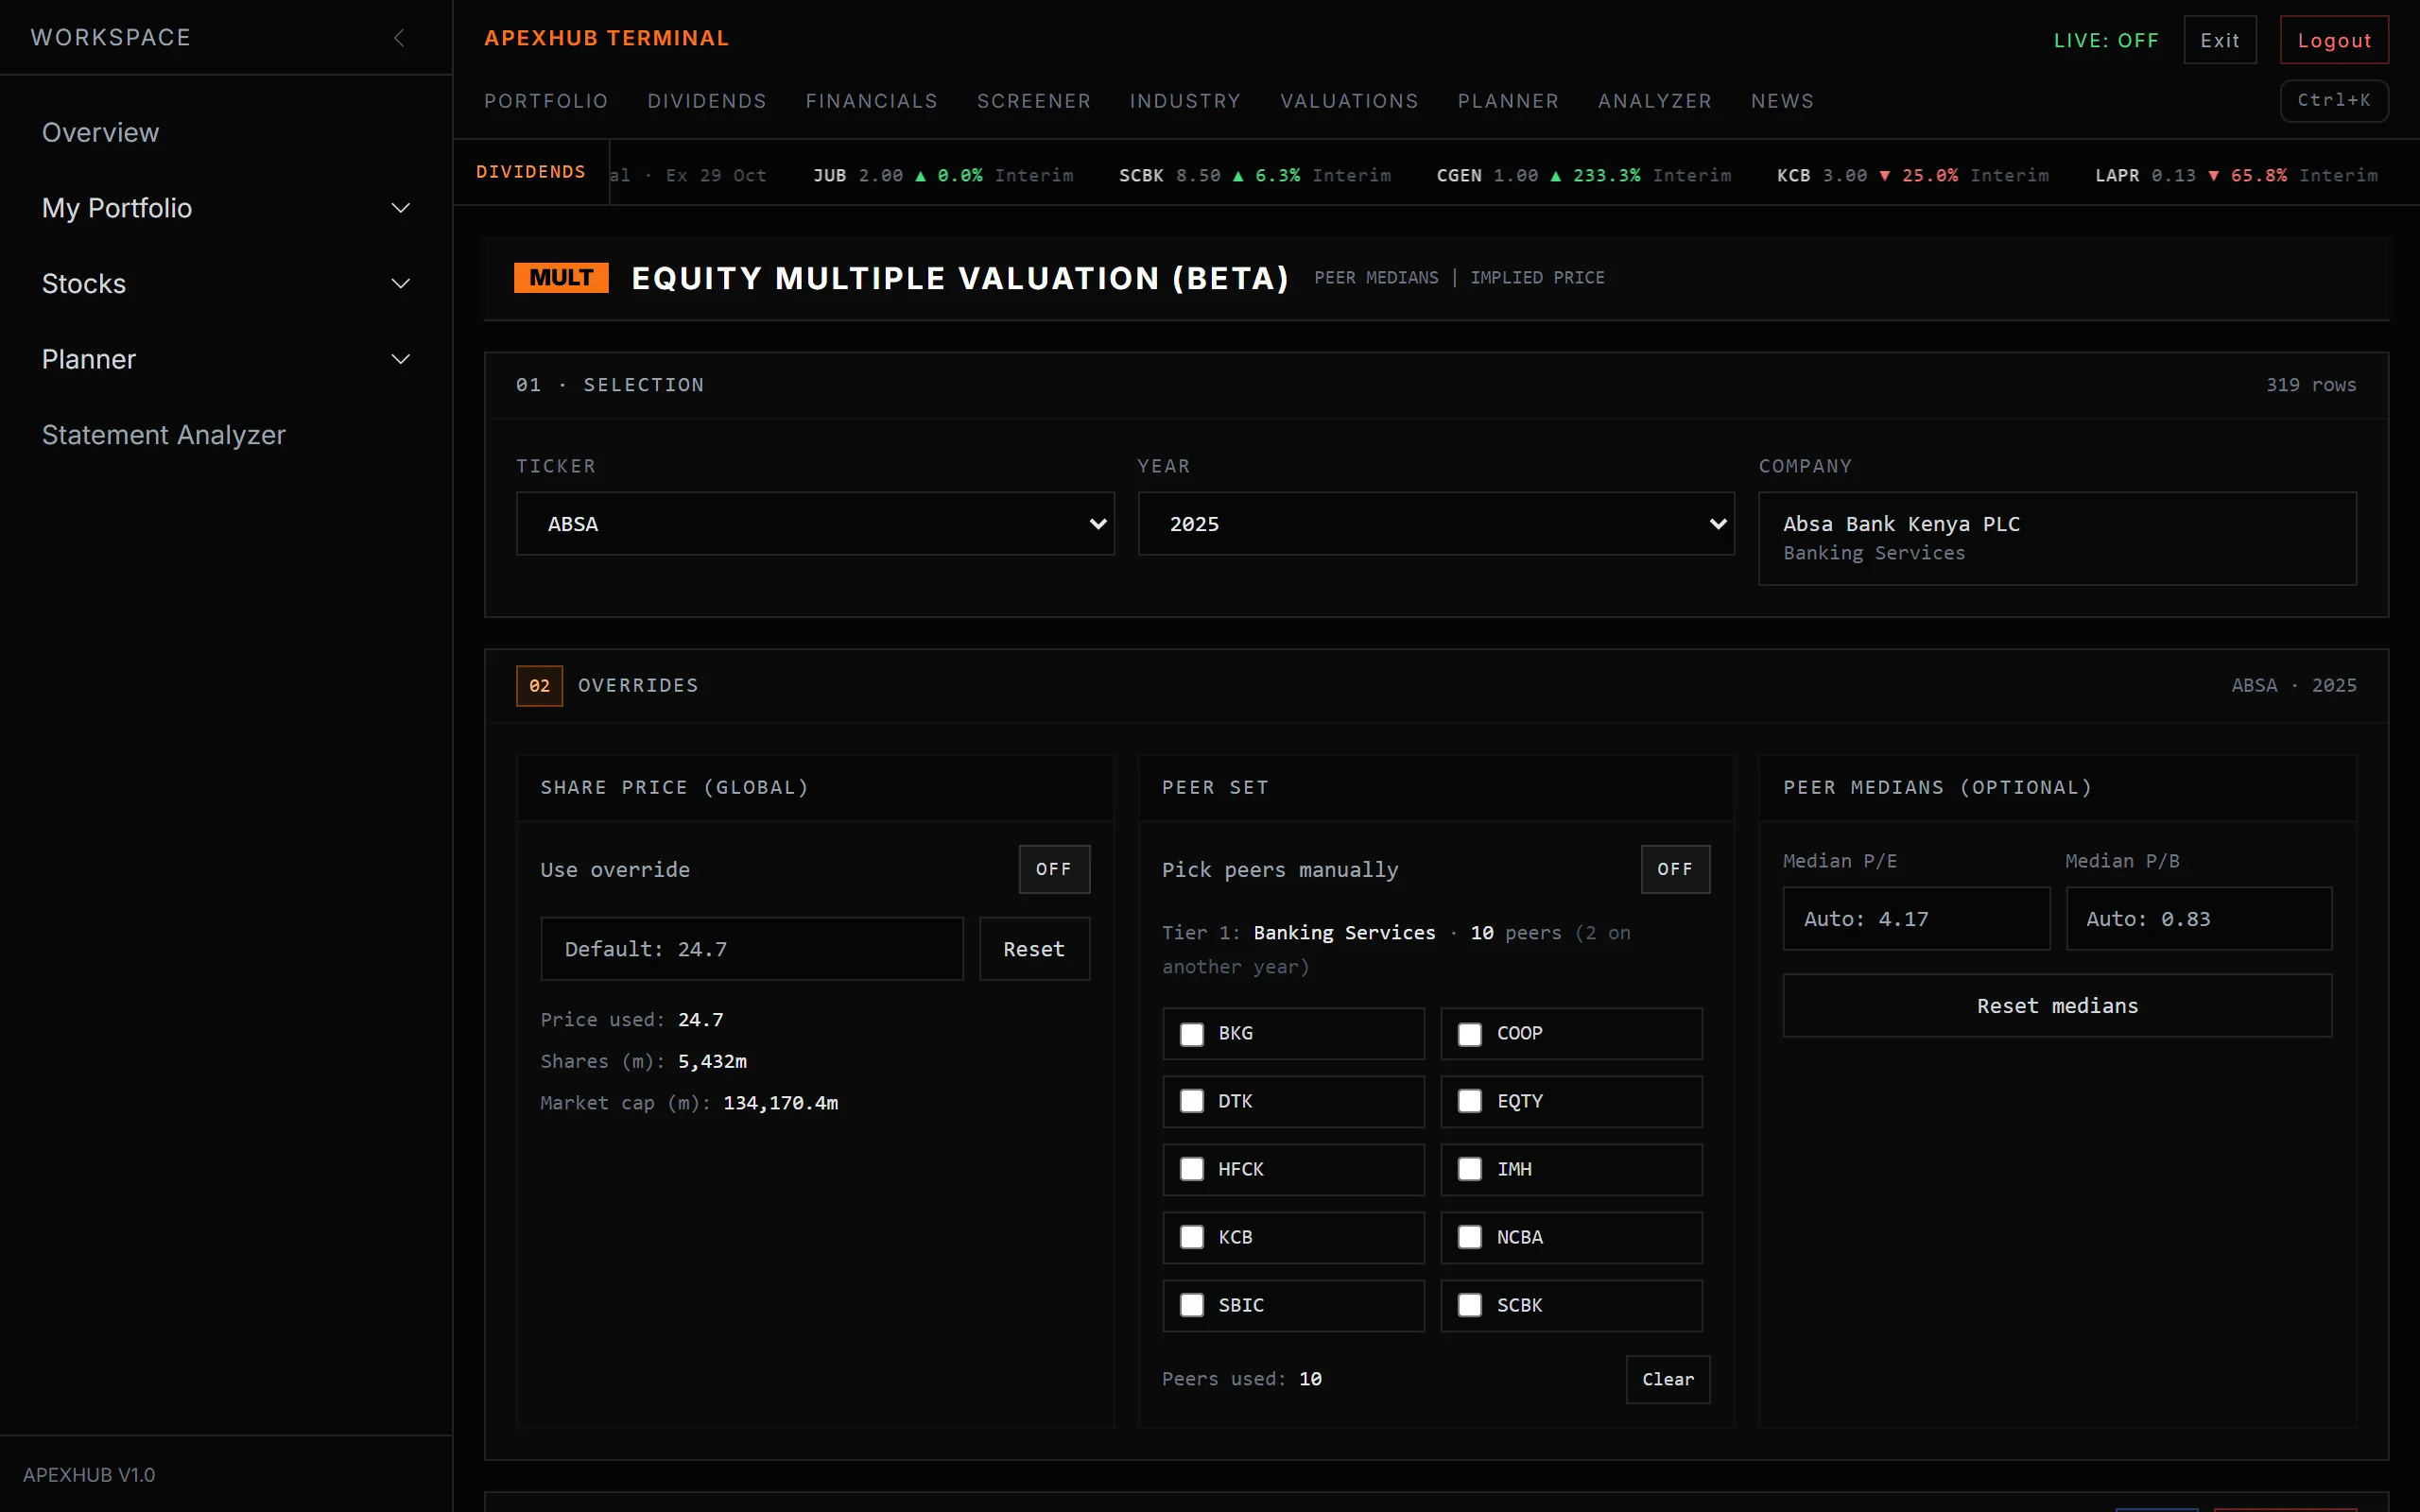Focus the Median P/E input field
Viewport: 2420px width, 1512px height.
[x=1916, y=919]
